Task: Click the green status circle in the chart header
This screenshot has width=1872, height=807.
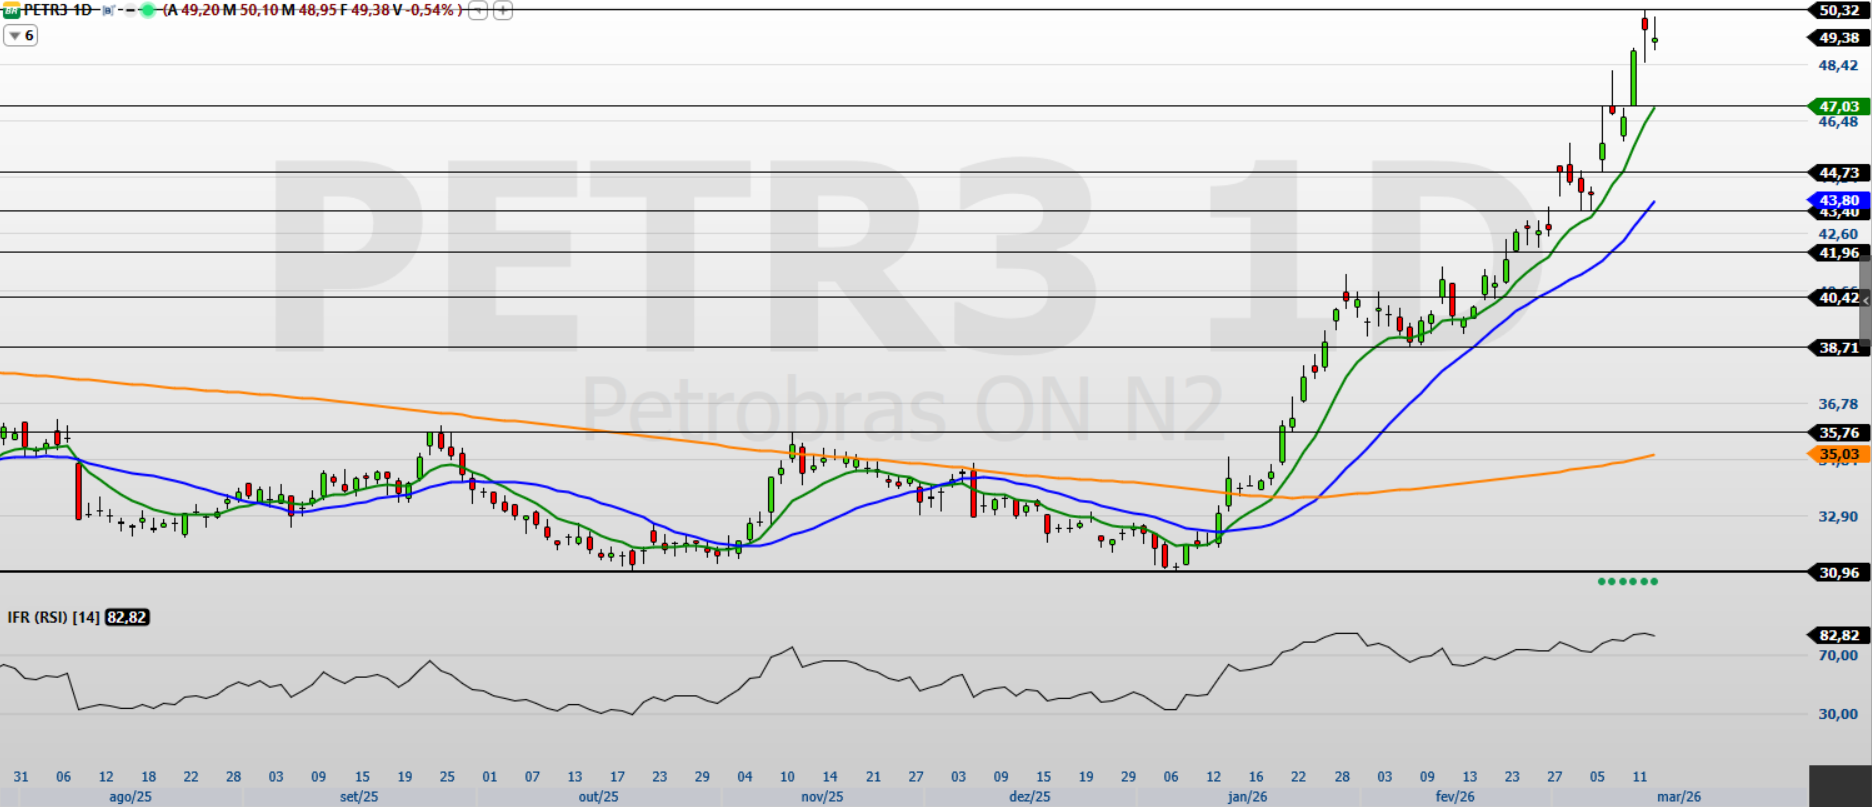Action: tap(148, 10)
